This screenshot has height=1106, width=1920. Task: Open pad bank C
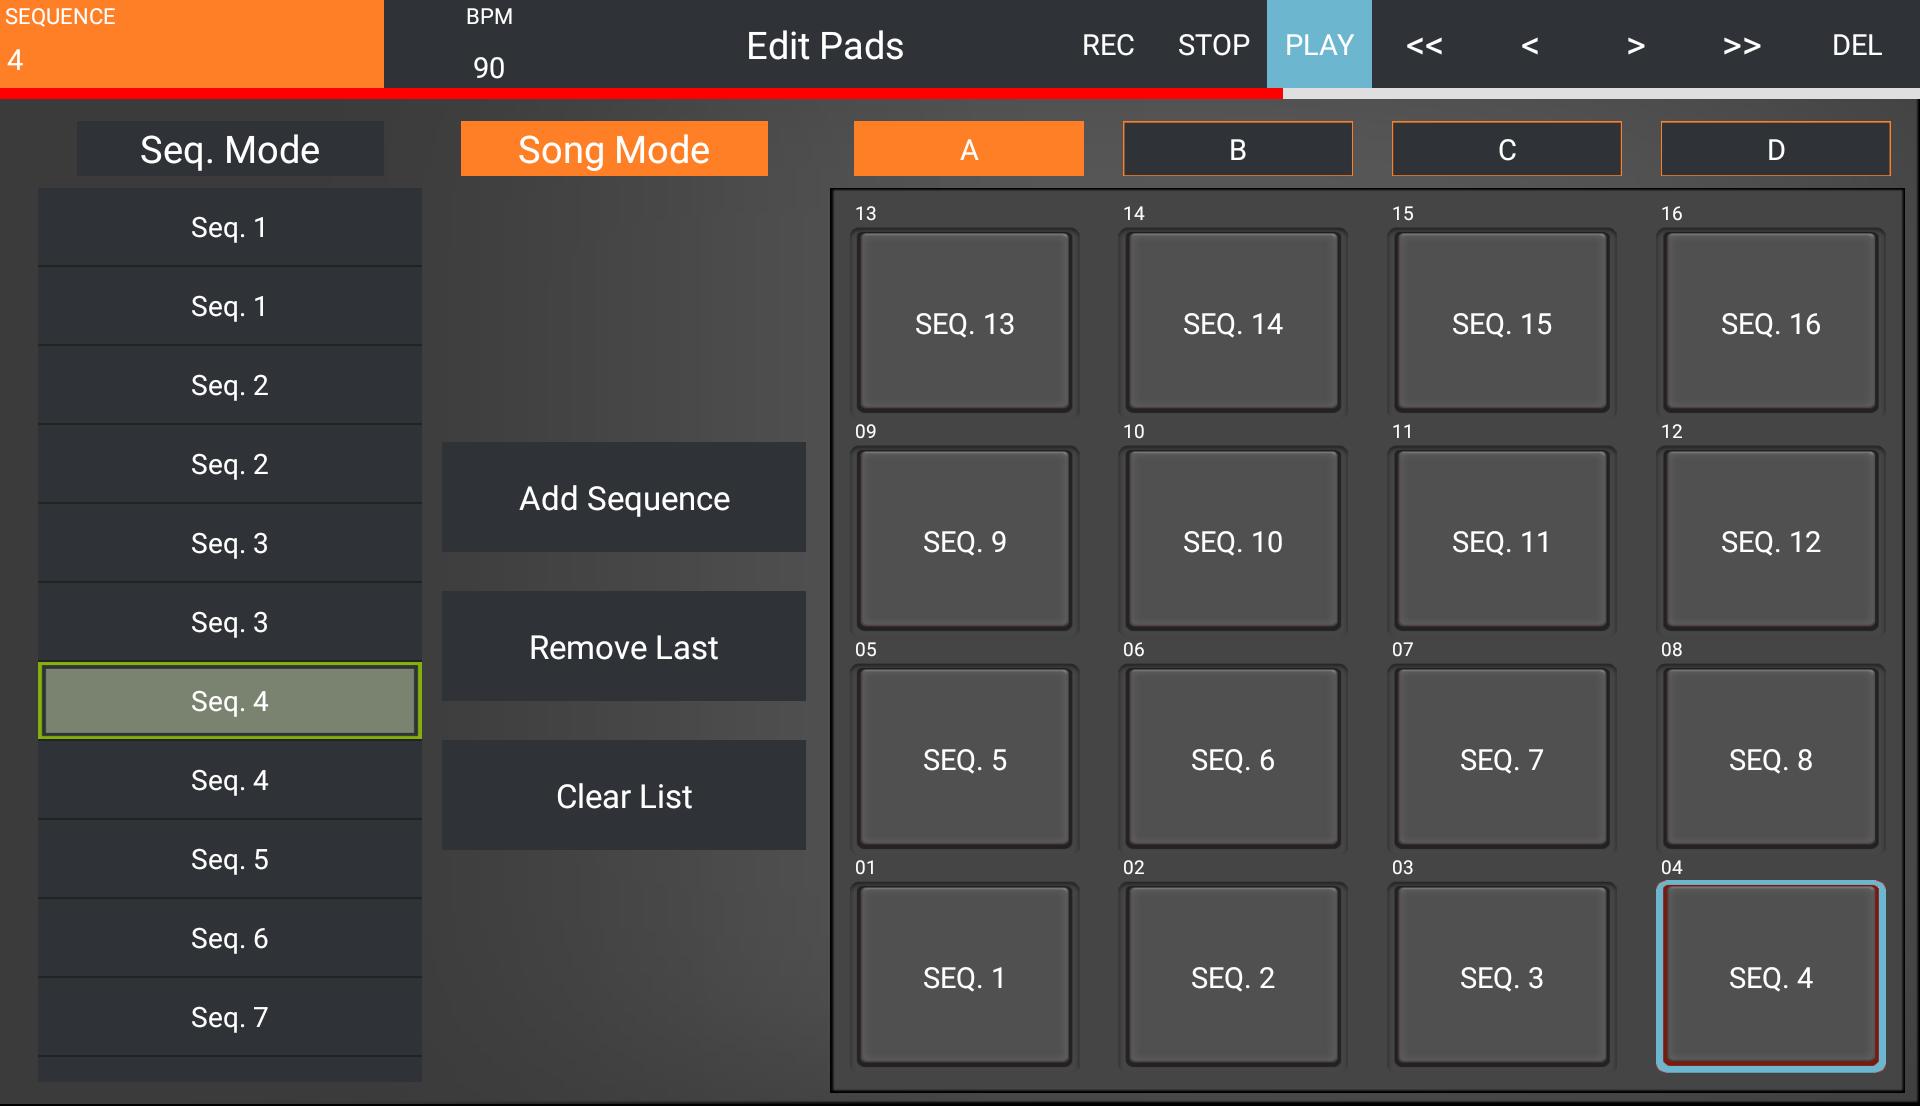point(1505,149)
